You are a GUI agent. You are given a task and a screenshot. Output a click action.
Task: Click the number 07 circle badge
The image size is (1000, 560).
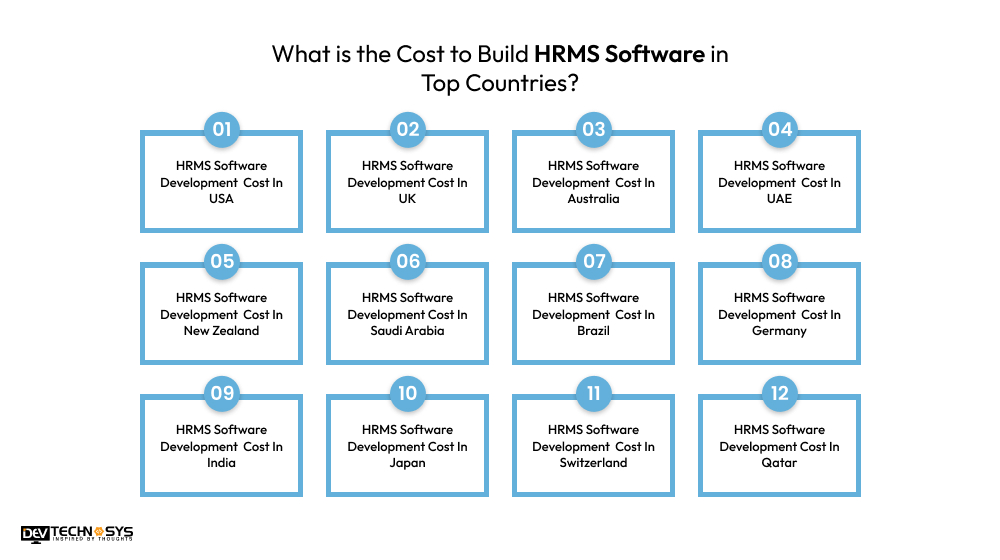[594, 262]
